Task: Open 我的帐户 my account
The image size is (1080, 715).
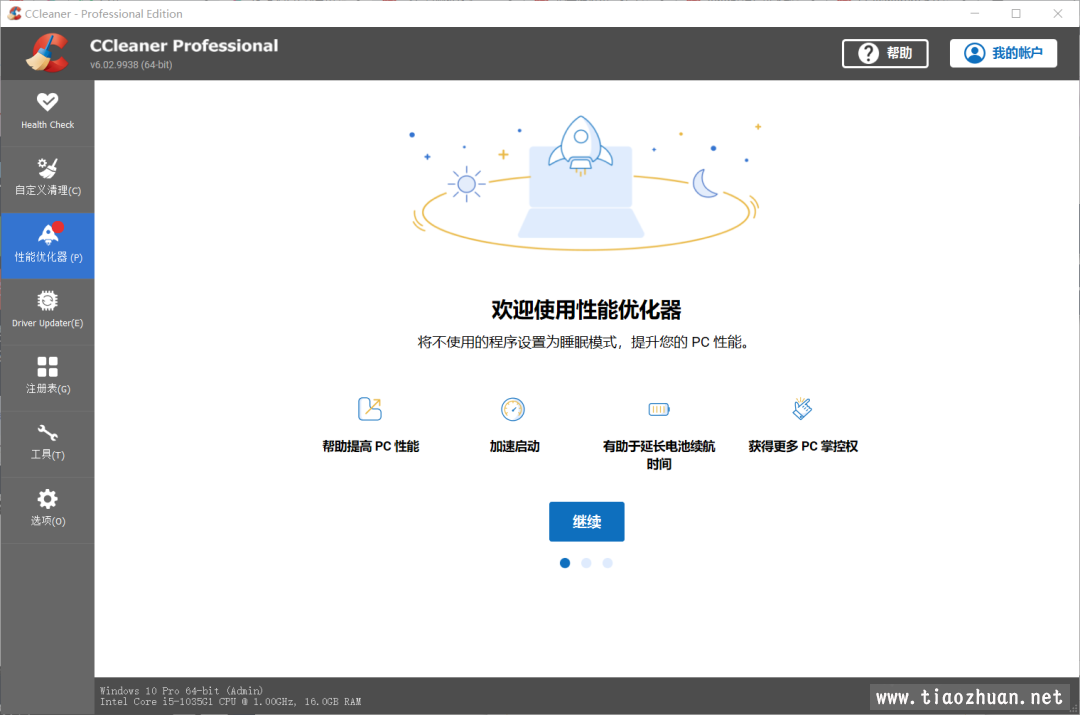Action: 1003,53
